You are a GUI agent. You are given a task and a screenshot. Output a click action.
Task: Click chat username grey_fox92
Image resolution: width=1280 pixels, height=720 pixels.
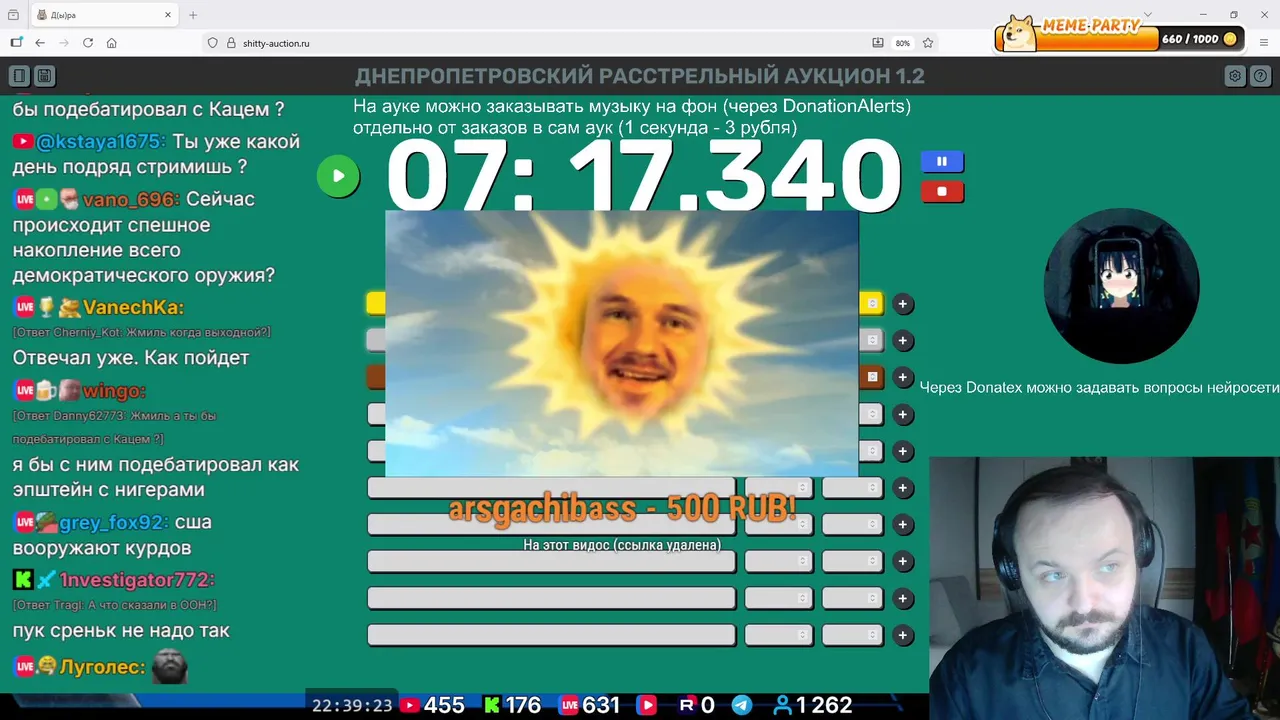[114, 522]
